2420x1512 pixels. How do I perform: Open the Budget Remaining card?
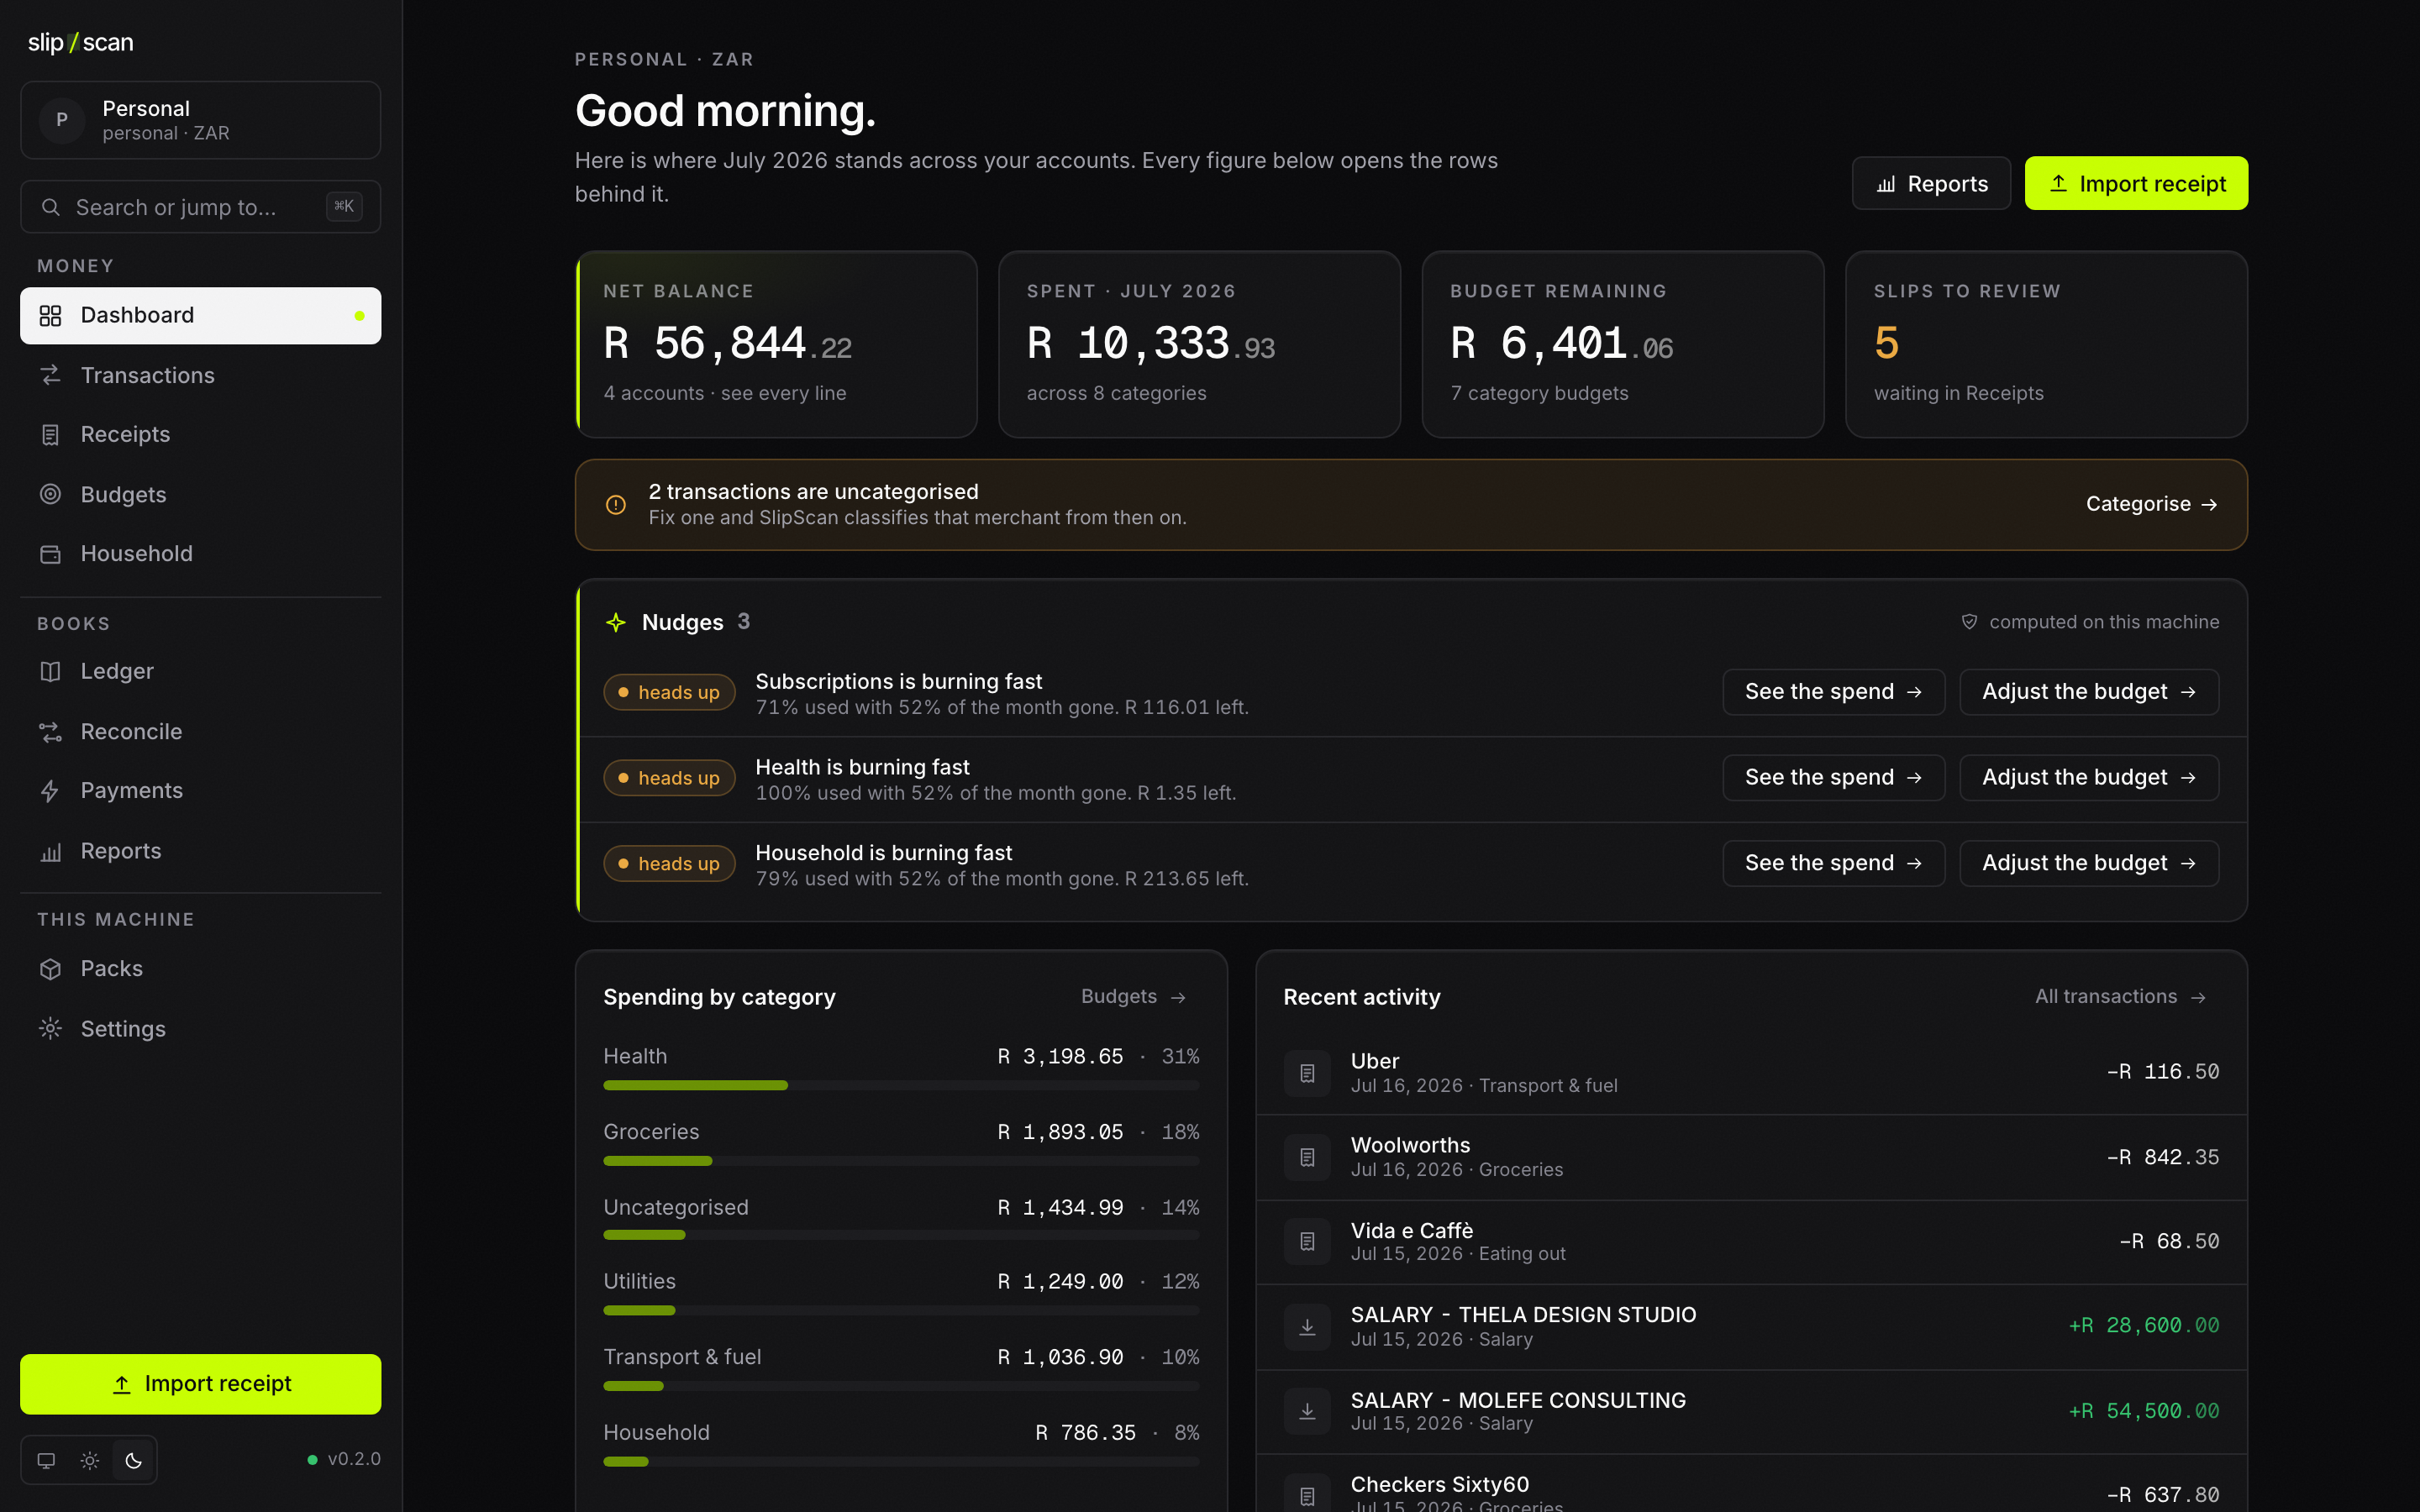pyautogui.click(x=1623, y=344)
